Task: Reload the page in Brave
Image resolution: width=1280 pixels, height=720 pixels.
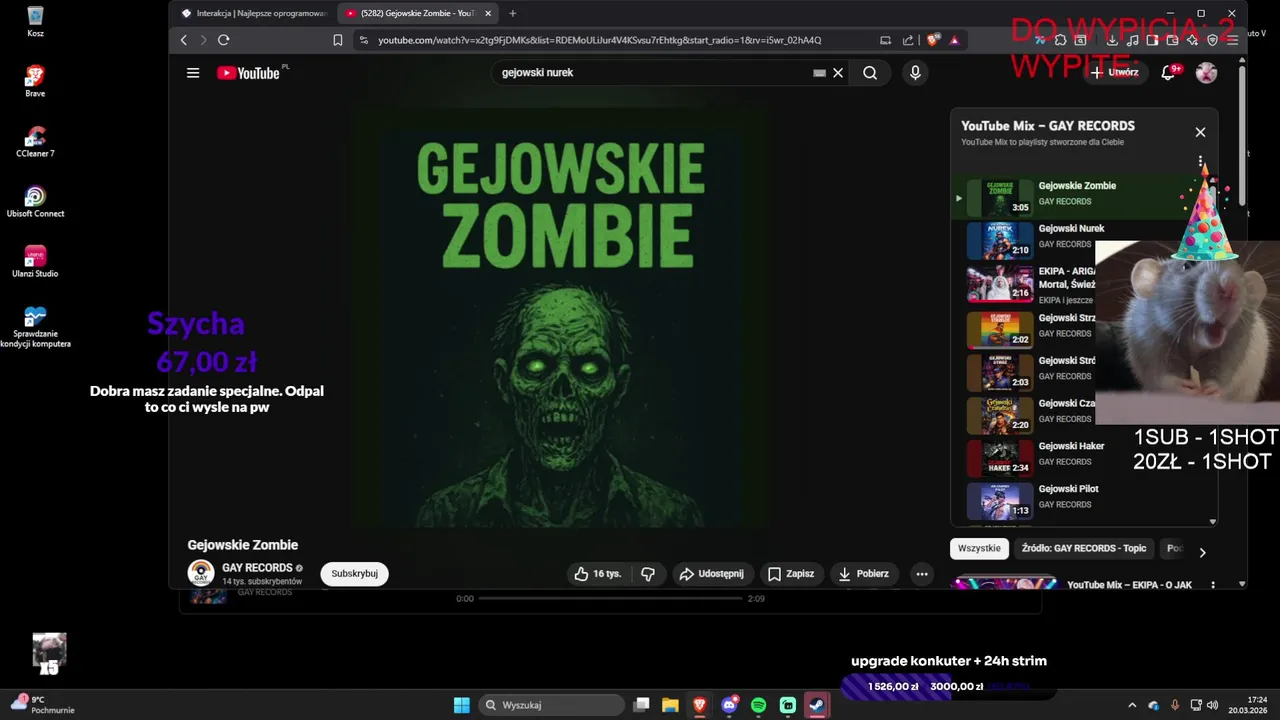Action: coord(223,40)
